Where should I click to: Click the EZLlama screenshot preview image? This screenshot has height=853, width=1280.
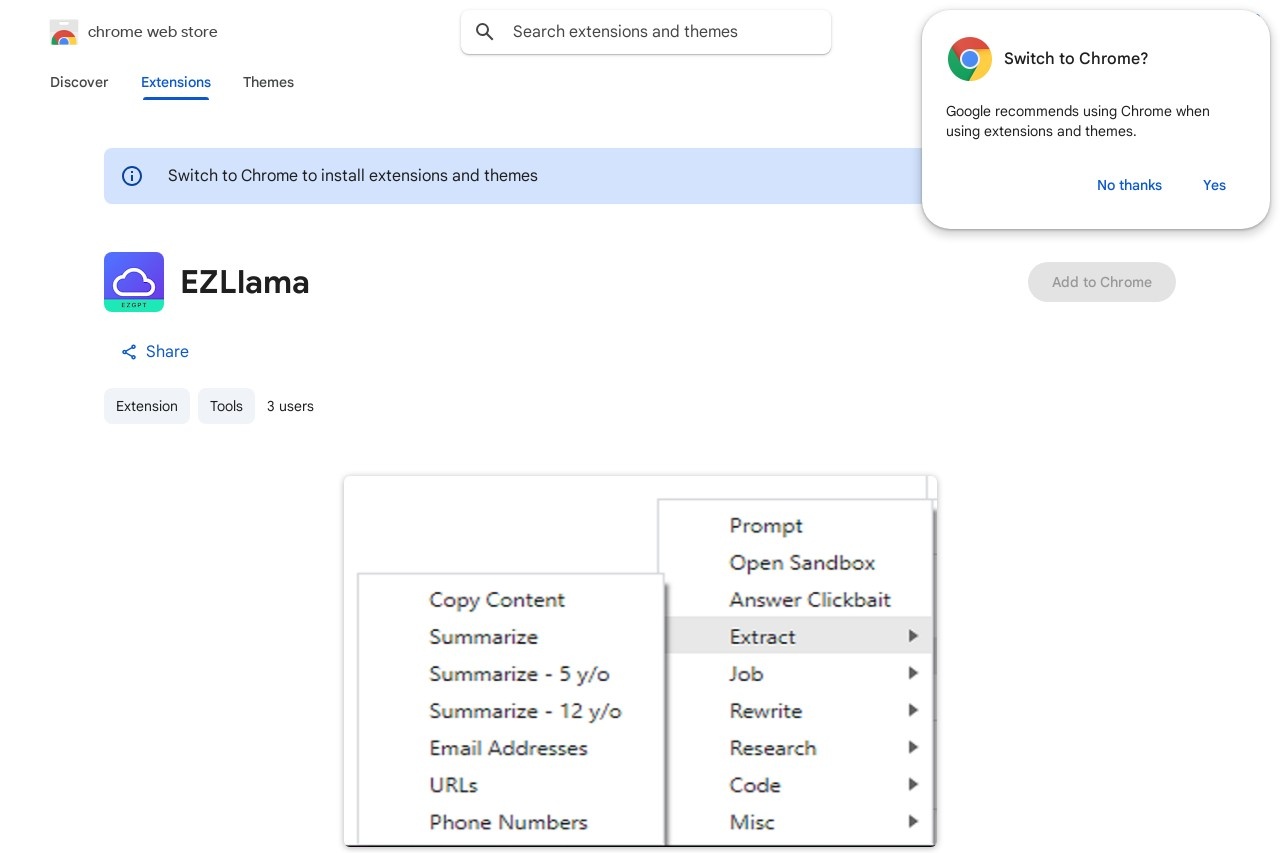[x=640, y=661]
